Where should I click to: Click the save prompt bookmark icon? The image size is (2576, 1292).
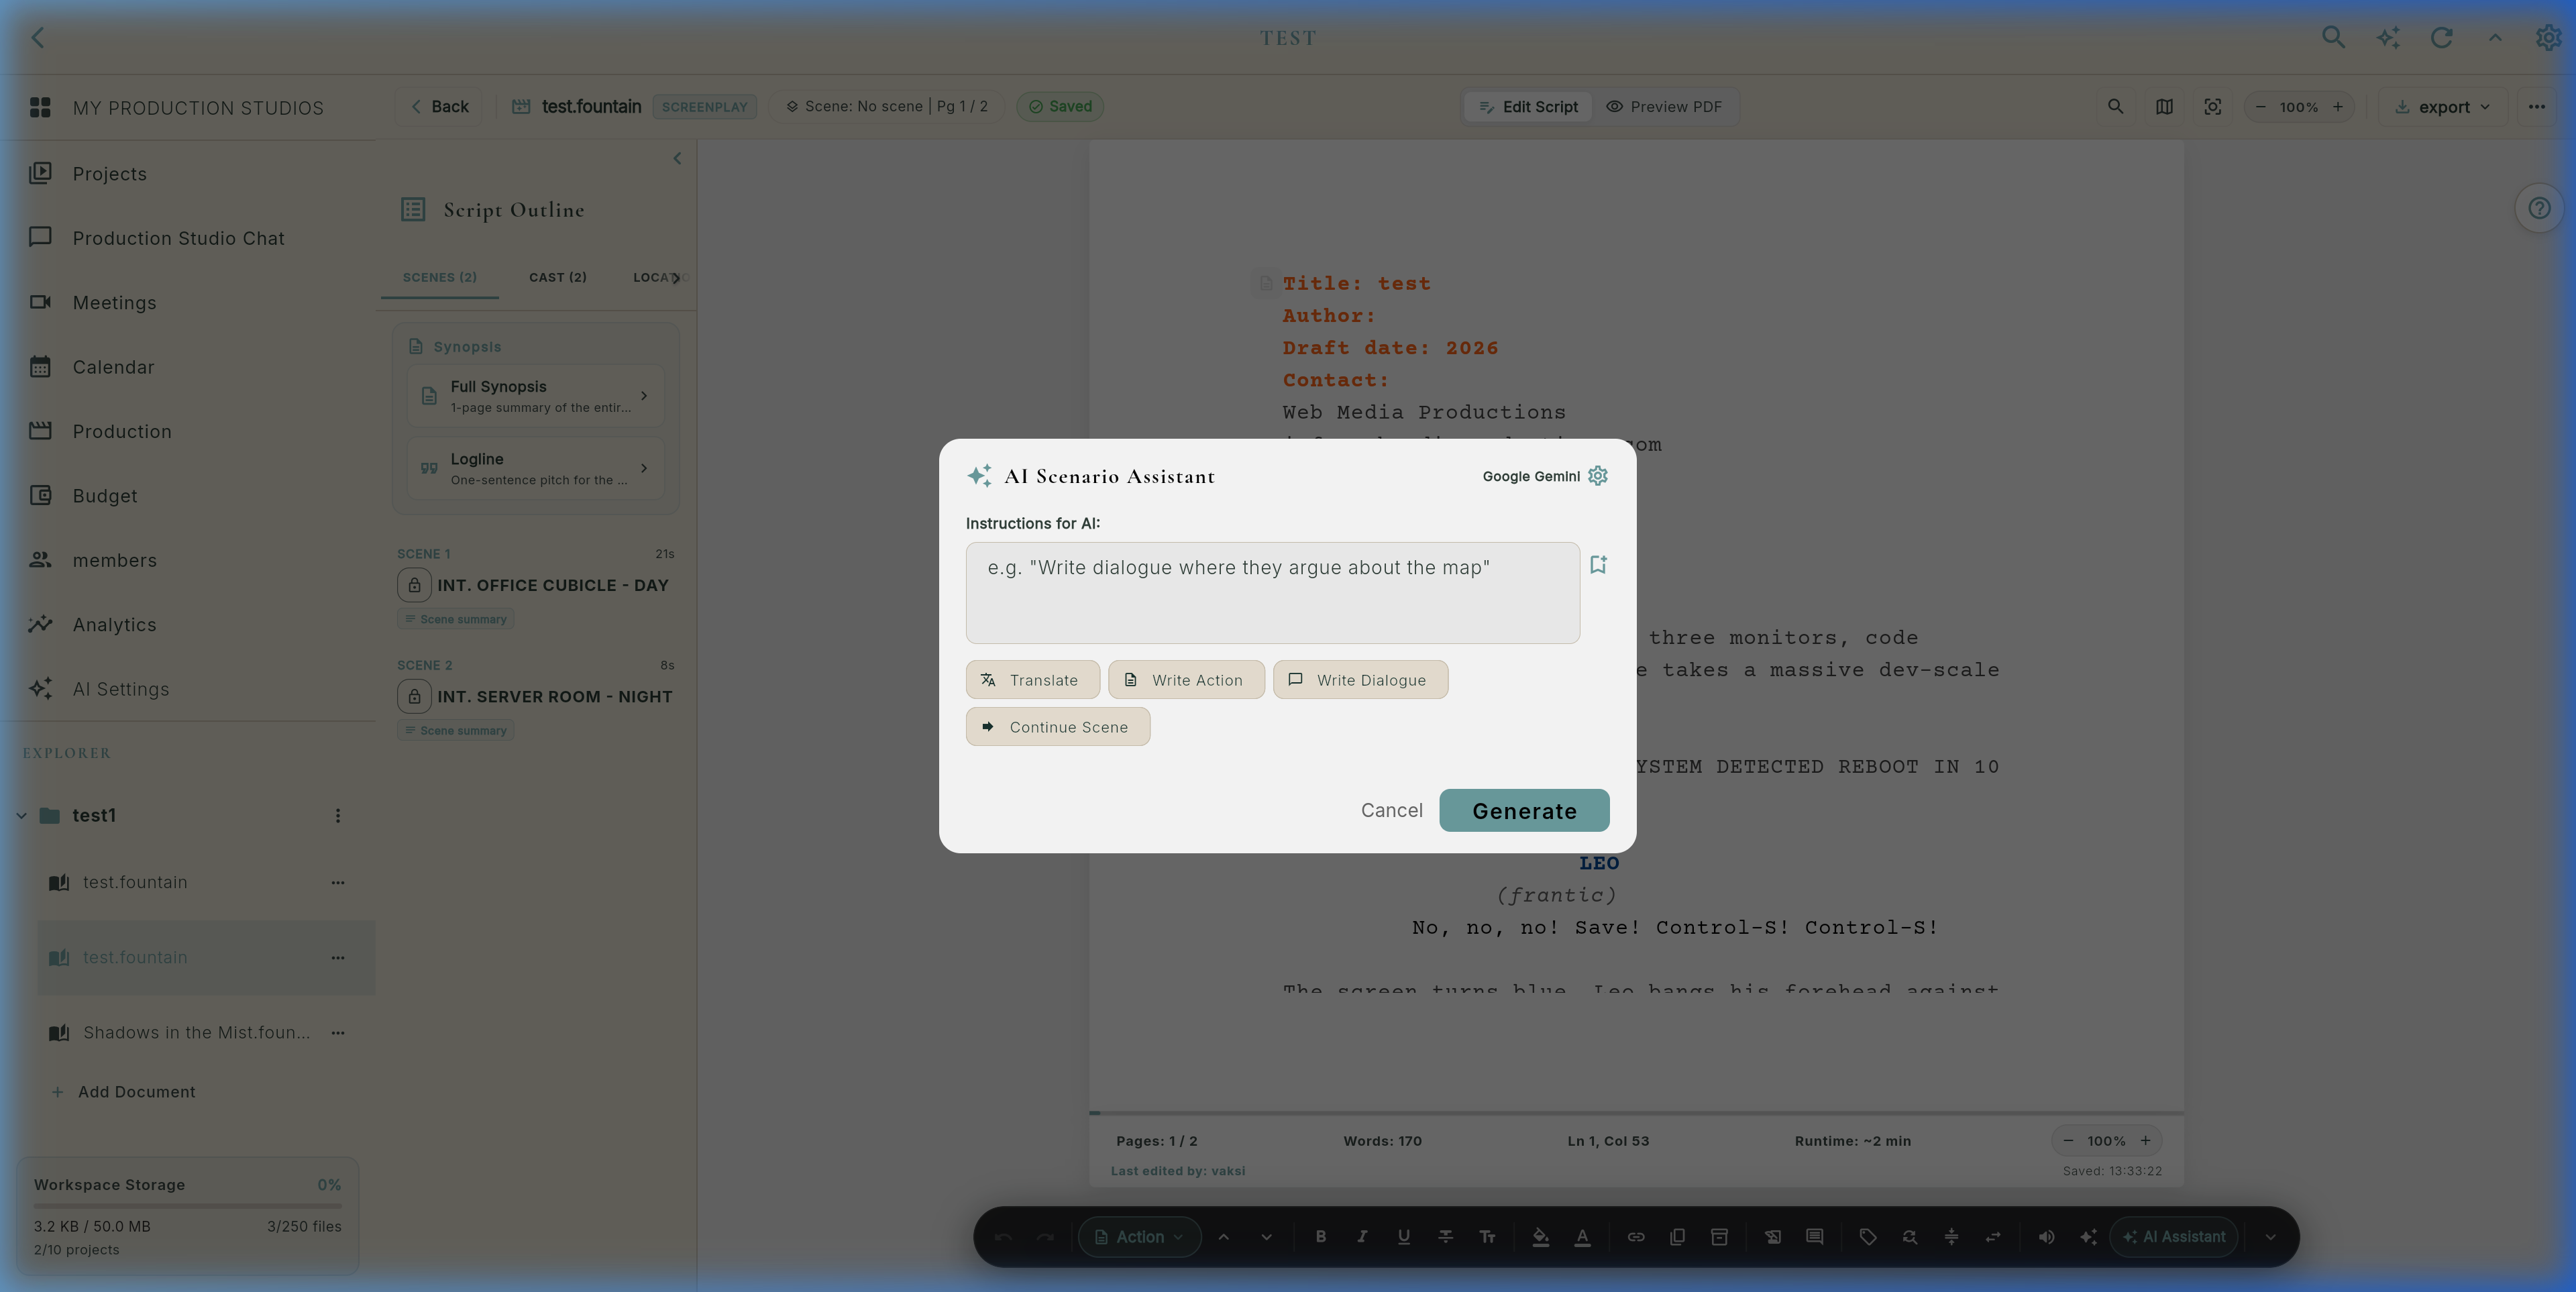pos(1598,565)
